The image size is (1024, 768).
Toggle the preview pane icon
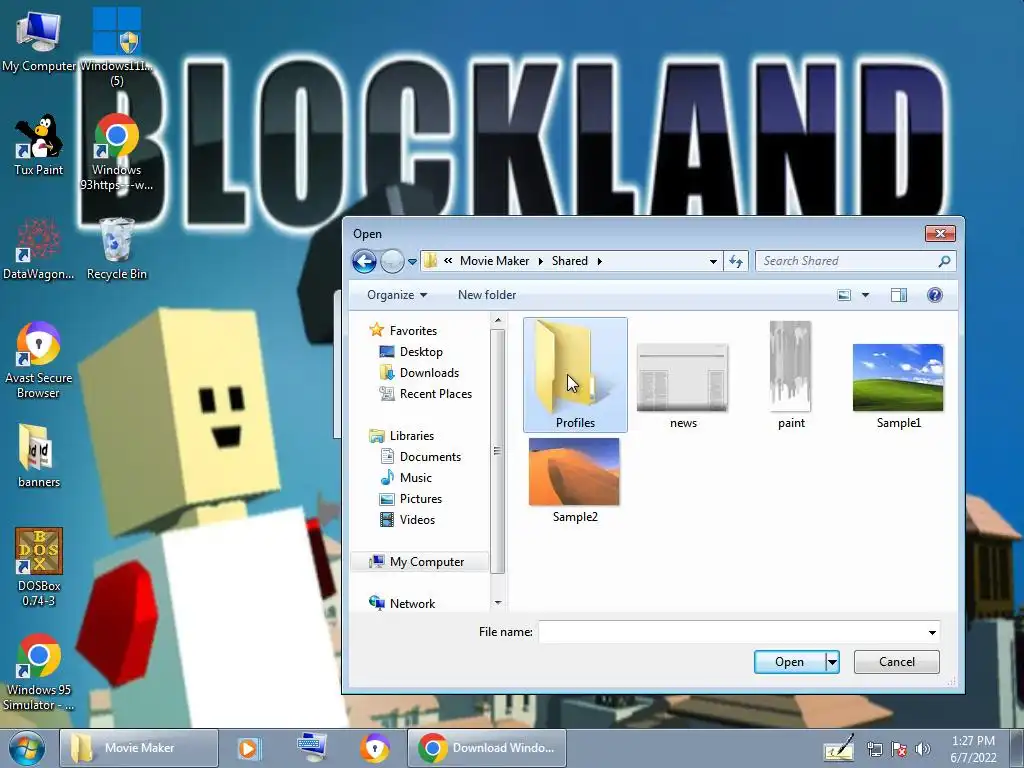899,295
